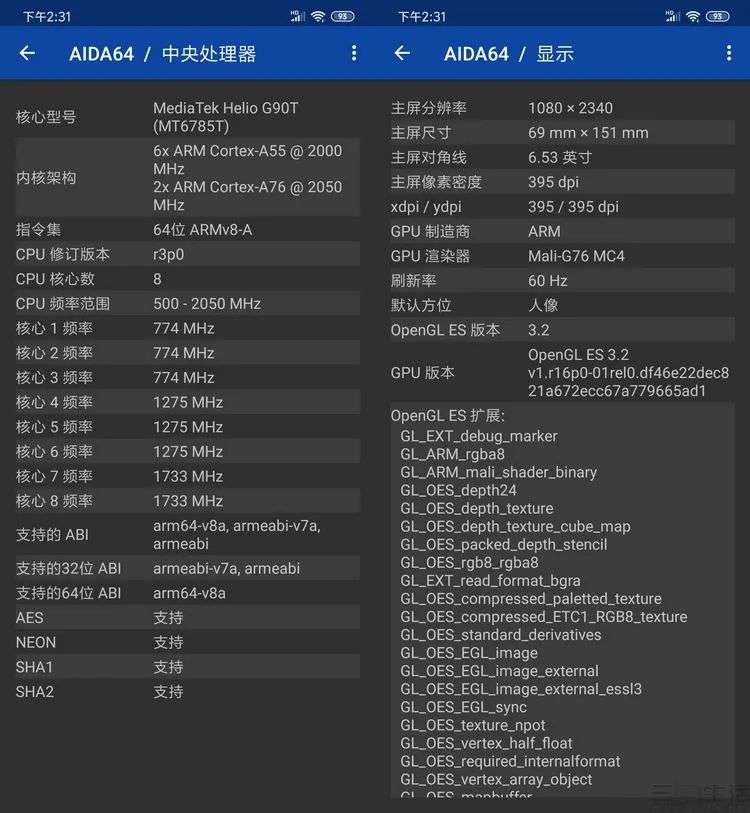Tap the AIDA64 / 中央处理器 title
Screen dimensions: 750x813
[x=162, y=54]
